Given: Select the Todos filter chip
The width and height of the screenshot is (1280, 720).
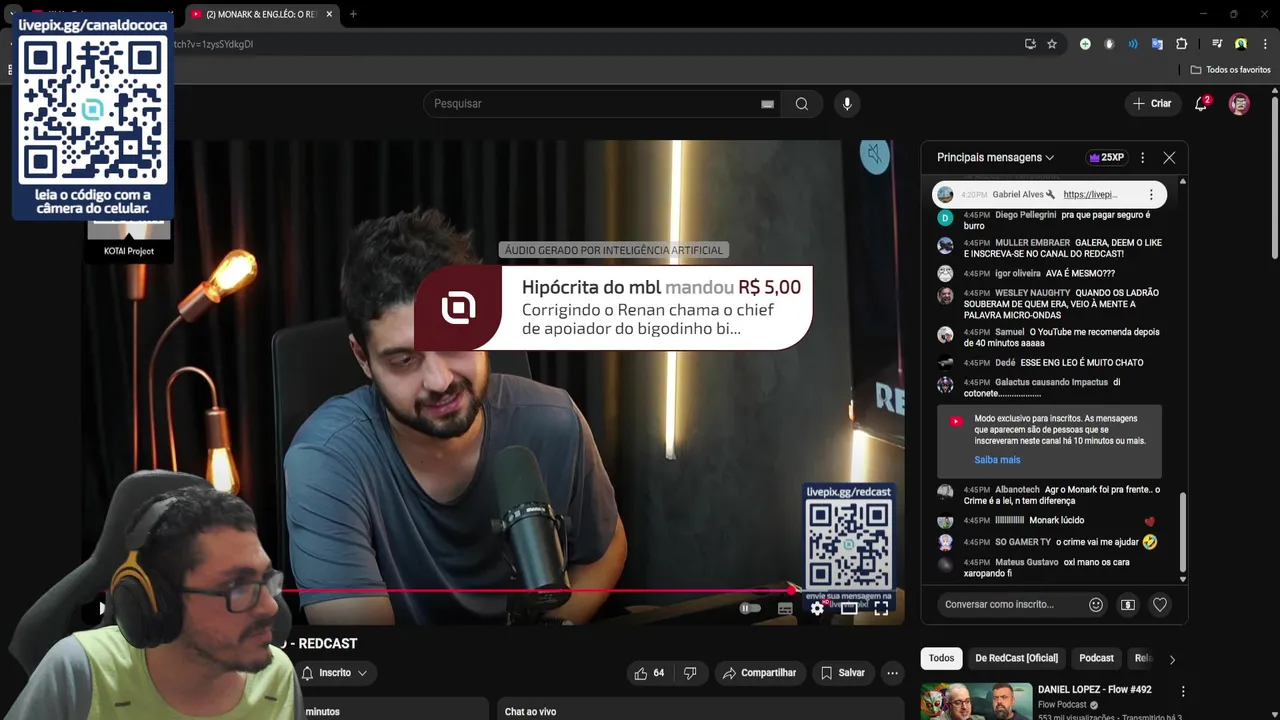Looking at the screenshot, I should click(941, 658).
